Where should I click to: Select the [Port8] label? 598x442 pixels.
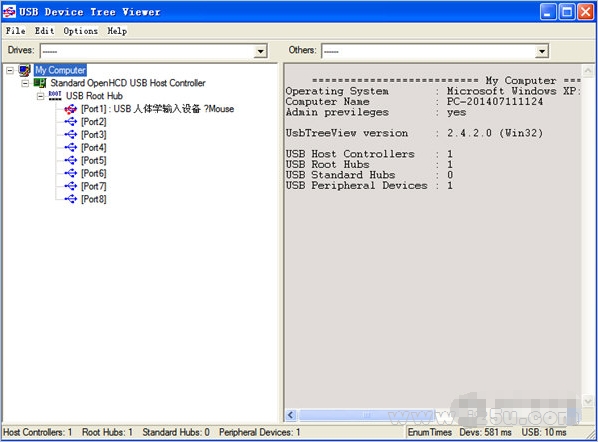click(x=94, y=199)
